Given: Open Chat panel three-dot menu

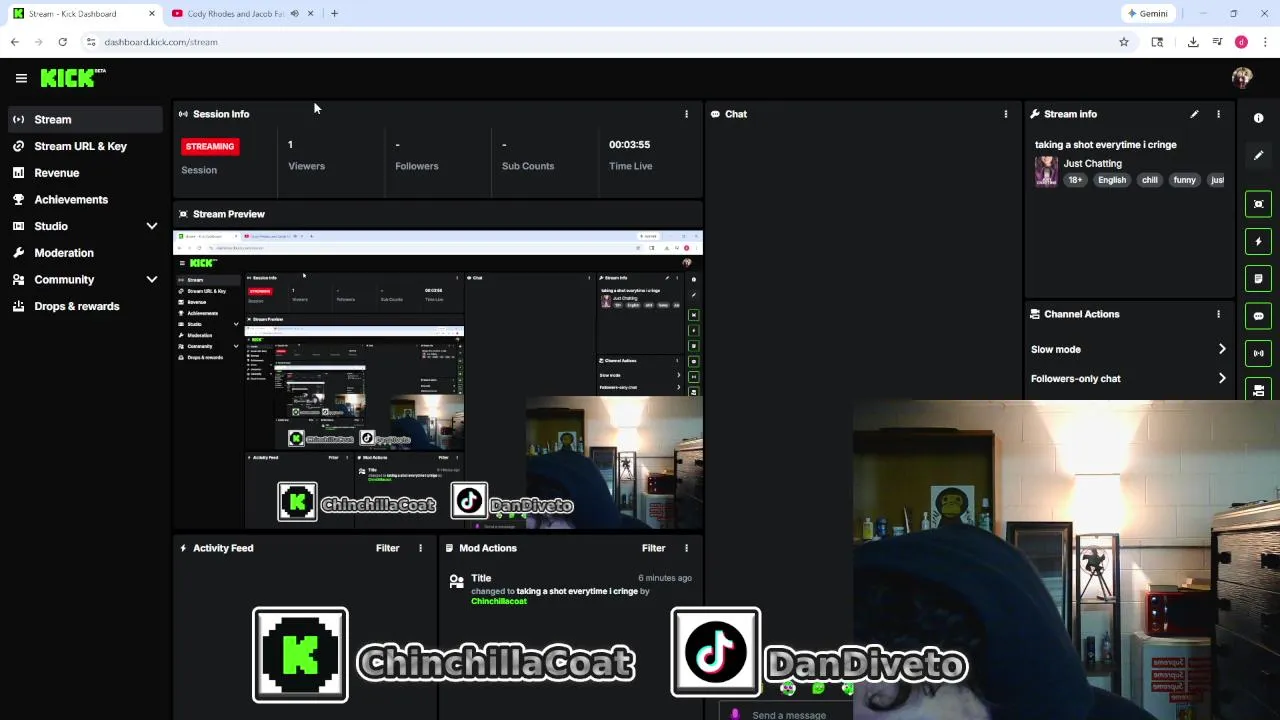Looking at the screenshot, I should tap(1005, 114).
